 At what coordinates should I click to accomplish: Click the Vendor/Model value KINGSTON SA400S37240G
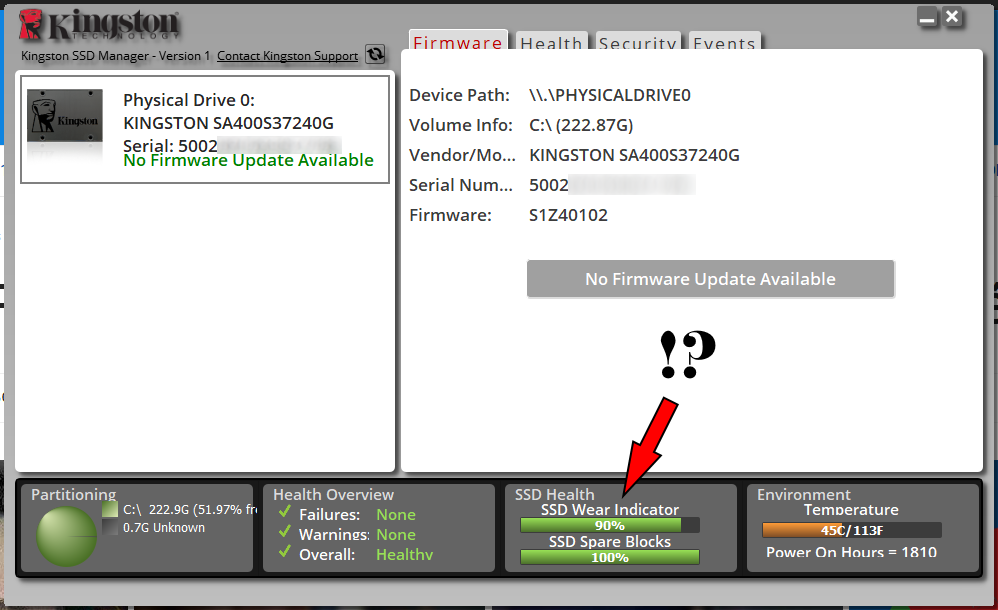[x=634, y=155]
